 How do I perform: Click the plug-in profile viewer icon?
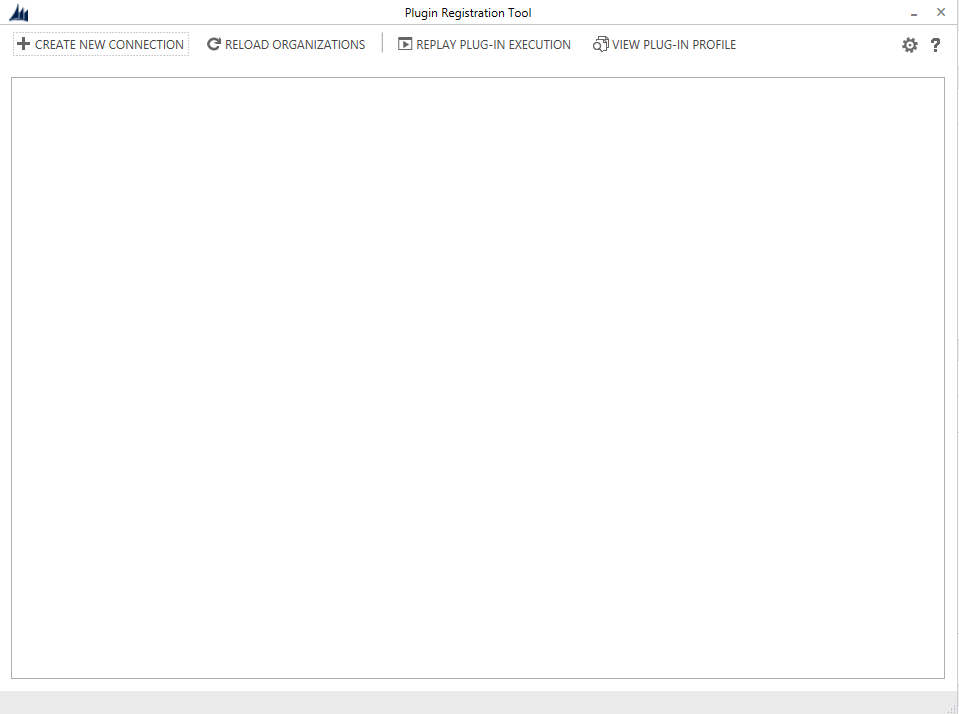[600, 44]
